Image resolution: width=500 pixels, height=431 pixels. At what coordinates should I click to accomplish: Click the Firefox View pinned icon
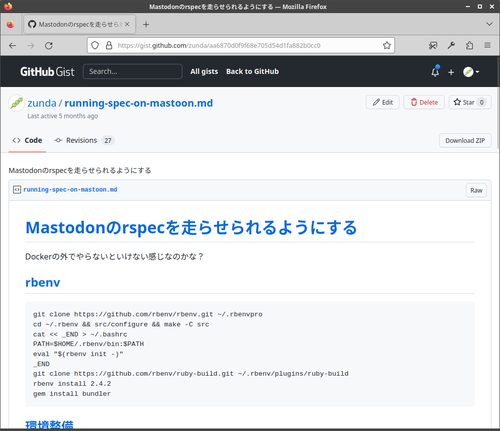11,24
